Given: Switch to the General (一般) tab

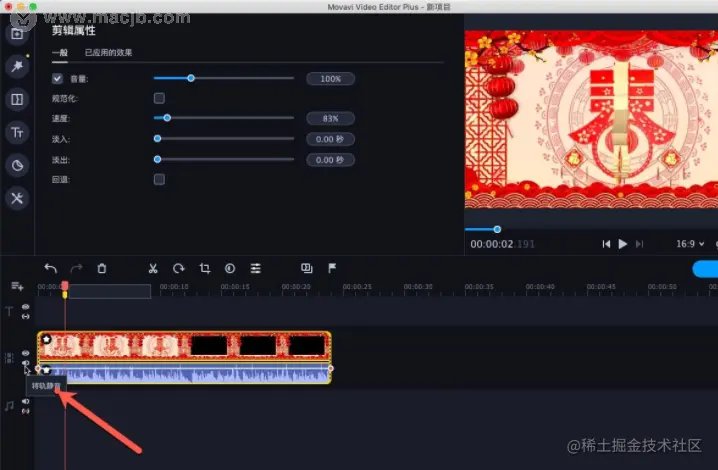Looking at the screenshot, I should point(60,53).
